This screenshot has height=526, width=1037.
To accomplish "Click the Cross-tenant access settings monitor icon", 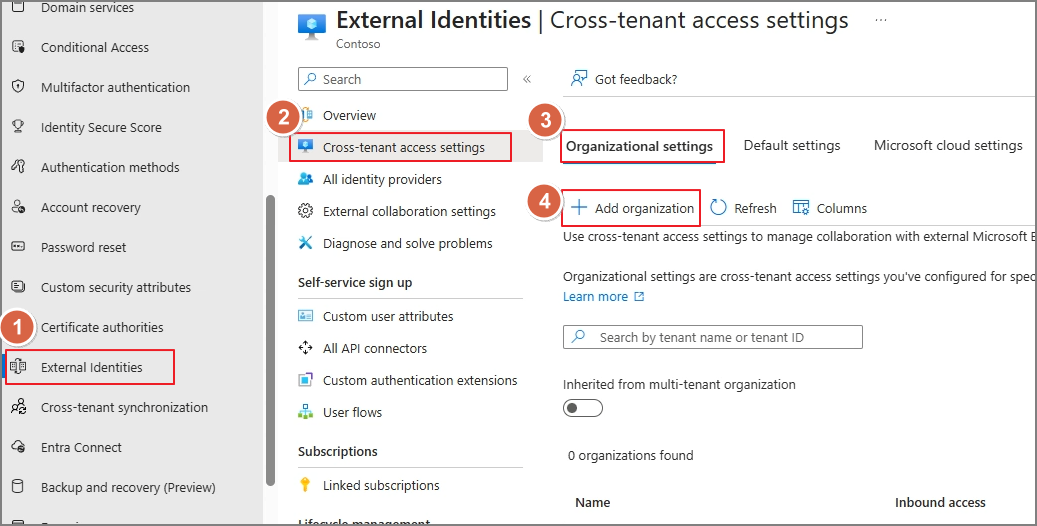I will click(x=306, y=146).
